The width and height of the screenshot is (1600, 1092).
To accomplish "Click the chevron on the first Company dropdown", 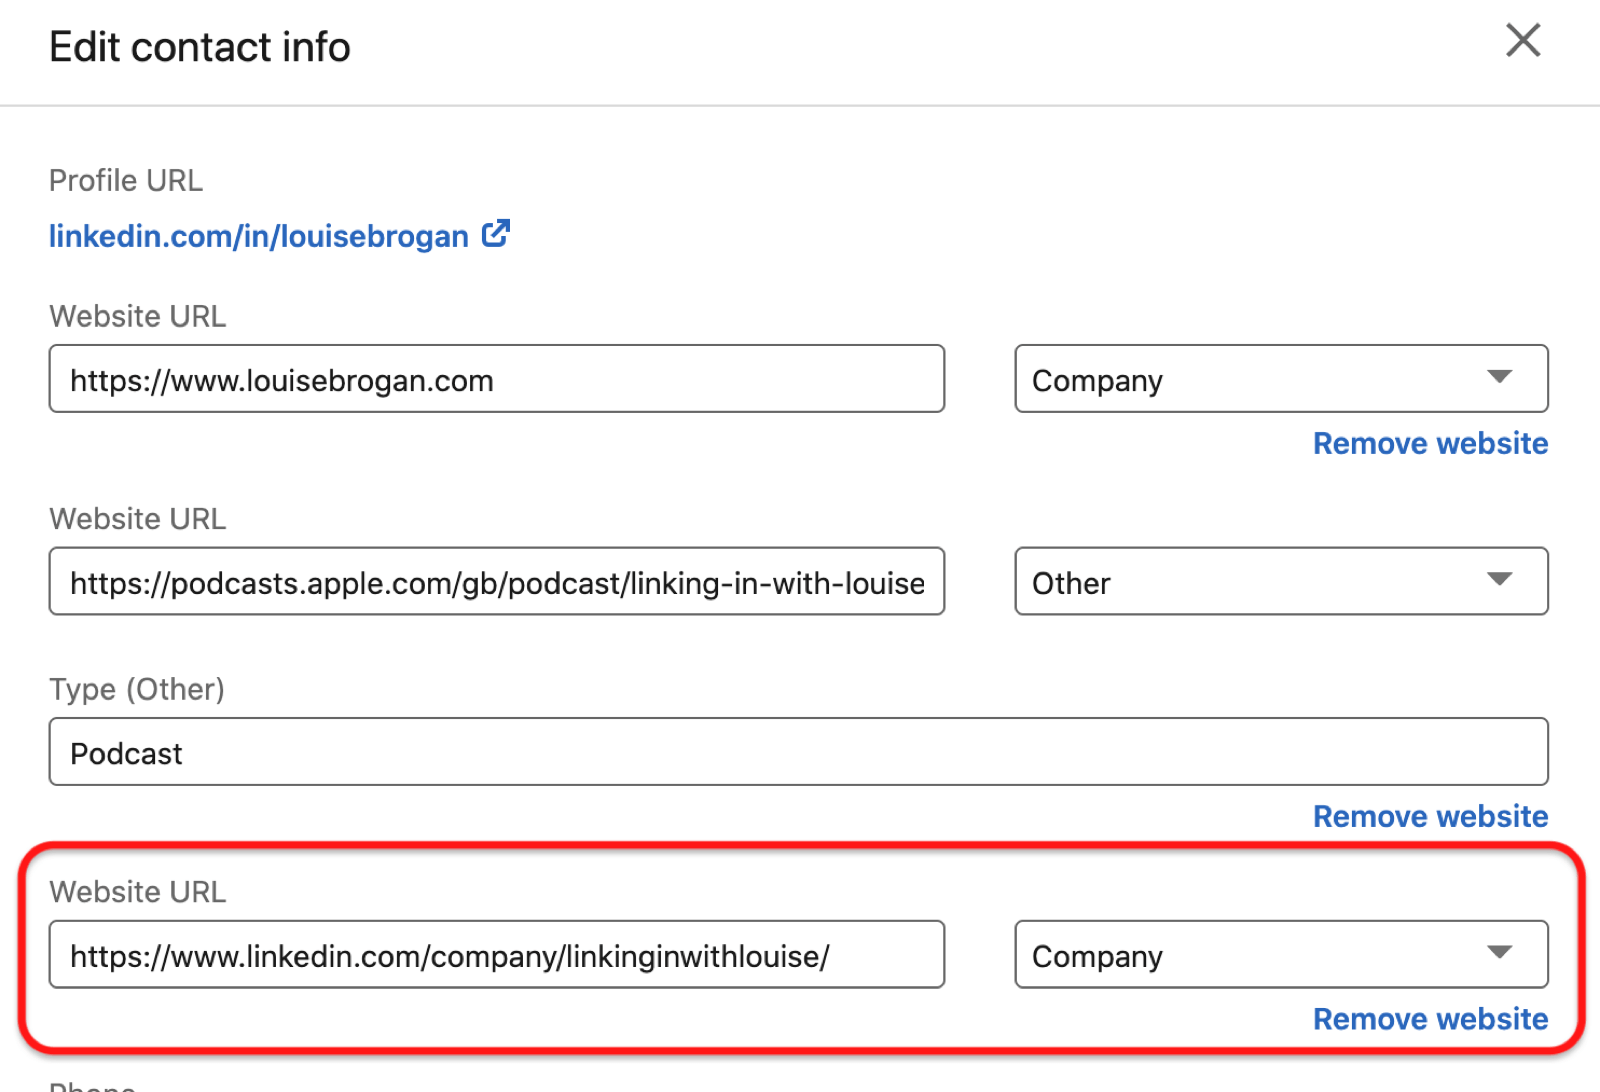I will click(x=1500, y=378).
